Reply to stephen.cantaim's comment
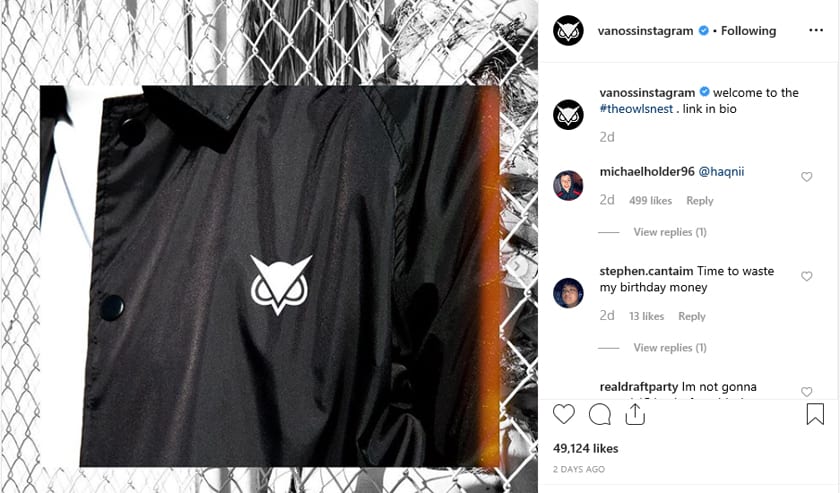This screenshot has height=493, width=840. click(692, 316)
